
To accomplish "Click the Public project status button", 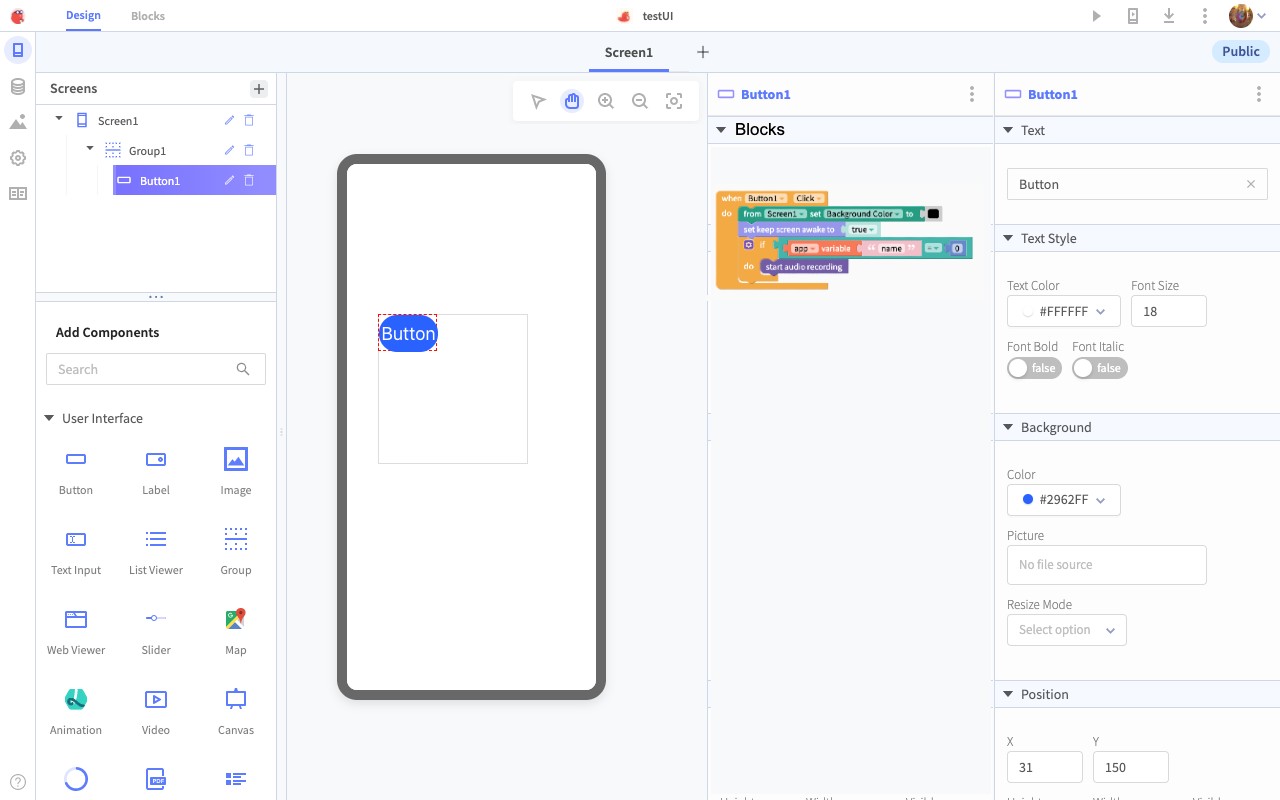I will 1241,51.
